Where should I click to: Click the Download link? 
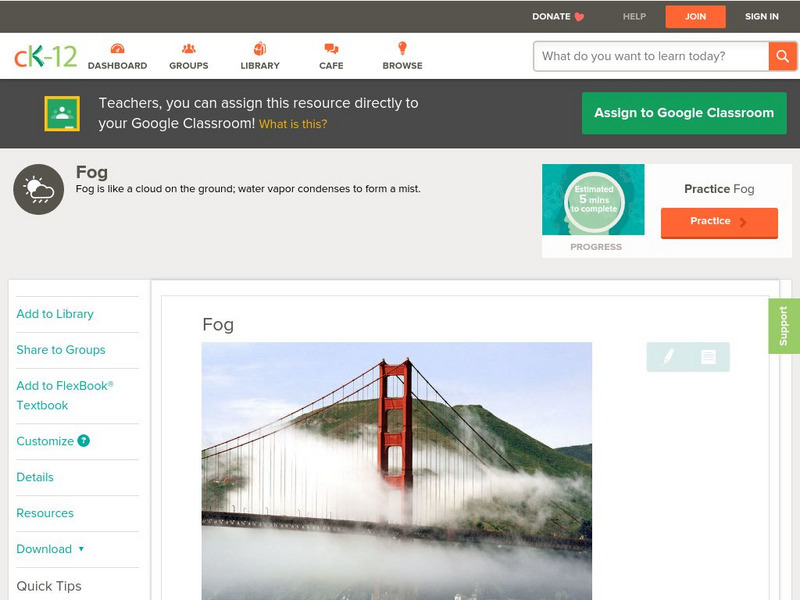(x=44, y=549)
